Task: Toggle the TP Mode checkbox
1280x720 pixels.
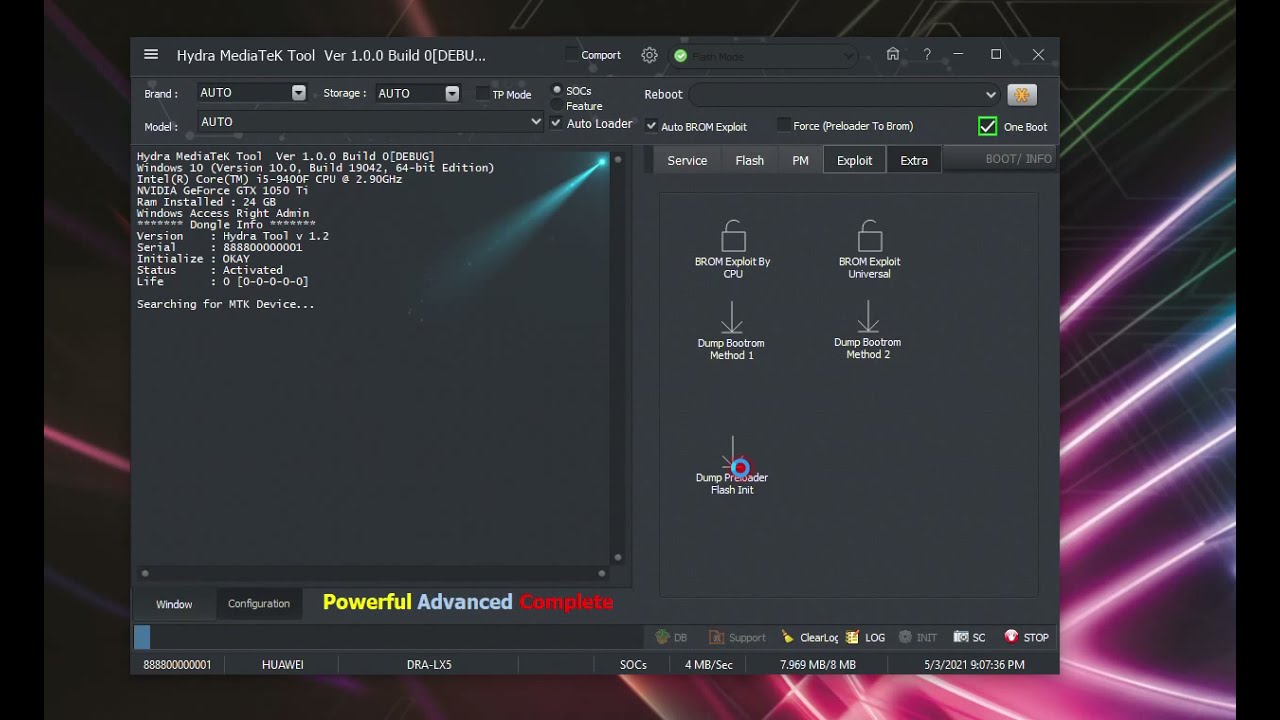Action: pos(483,94)
